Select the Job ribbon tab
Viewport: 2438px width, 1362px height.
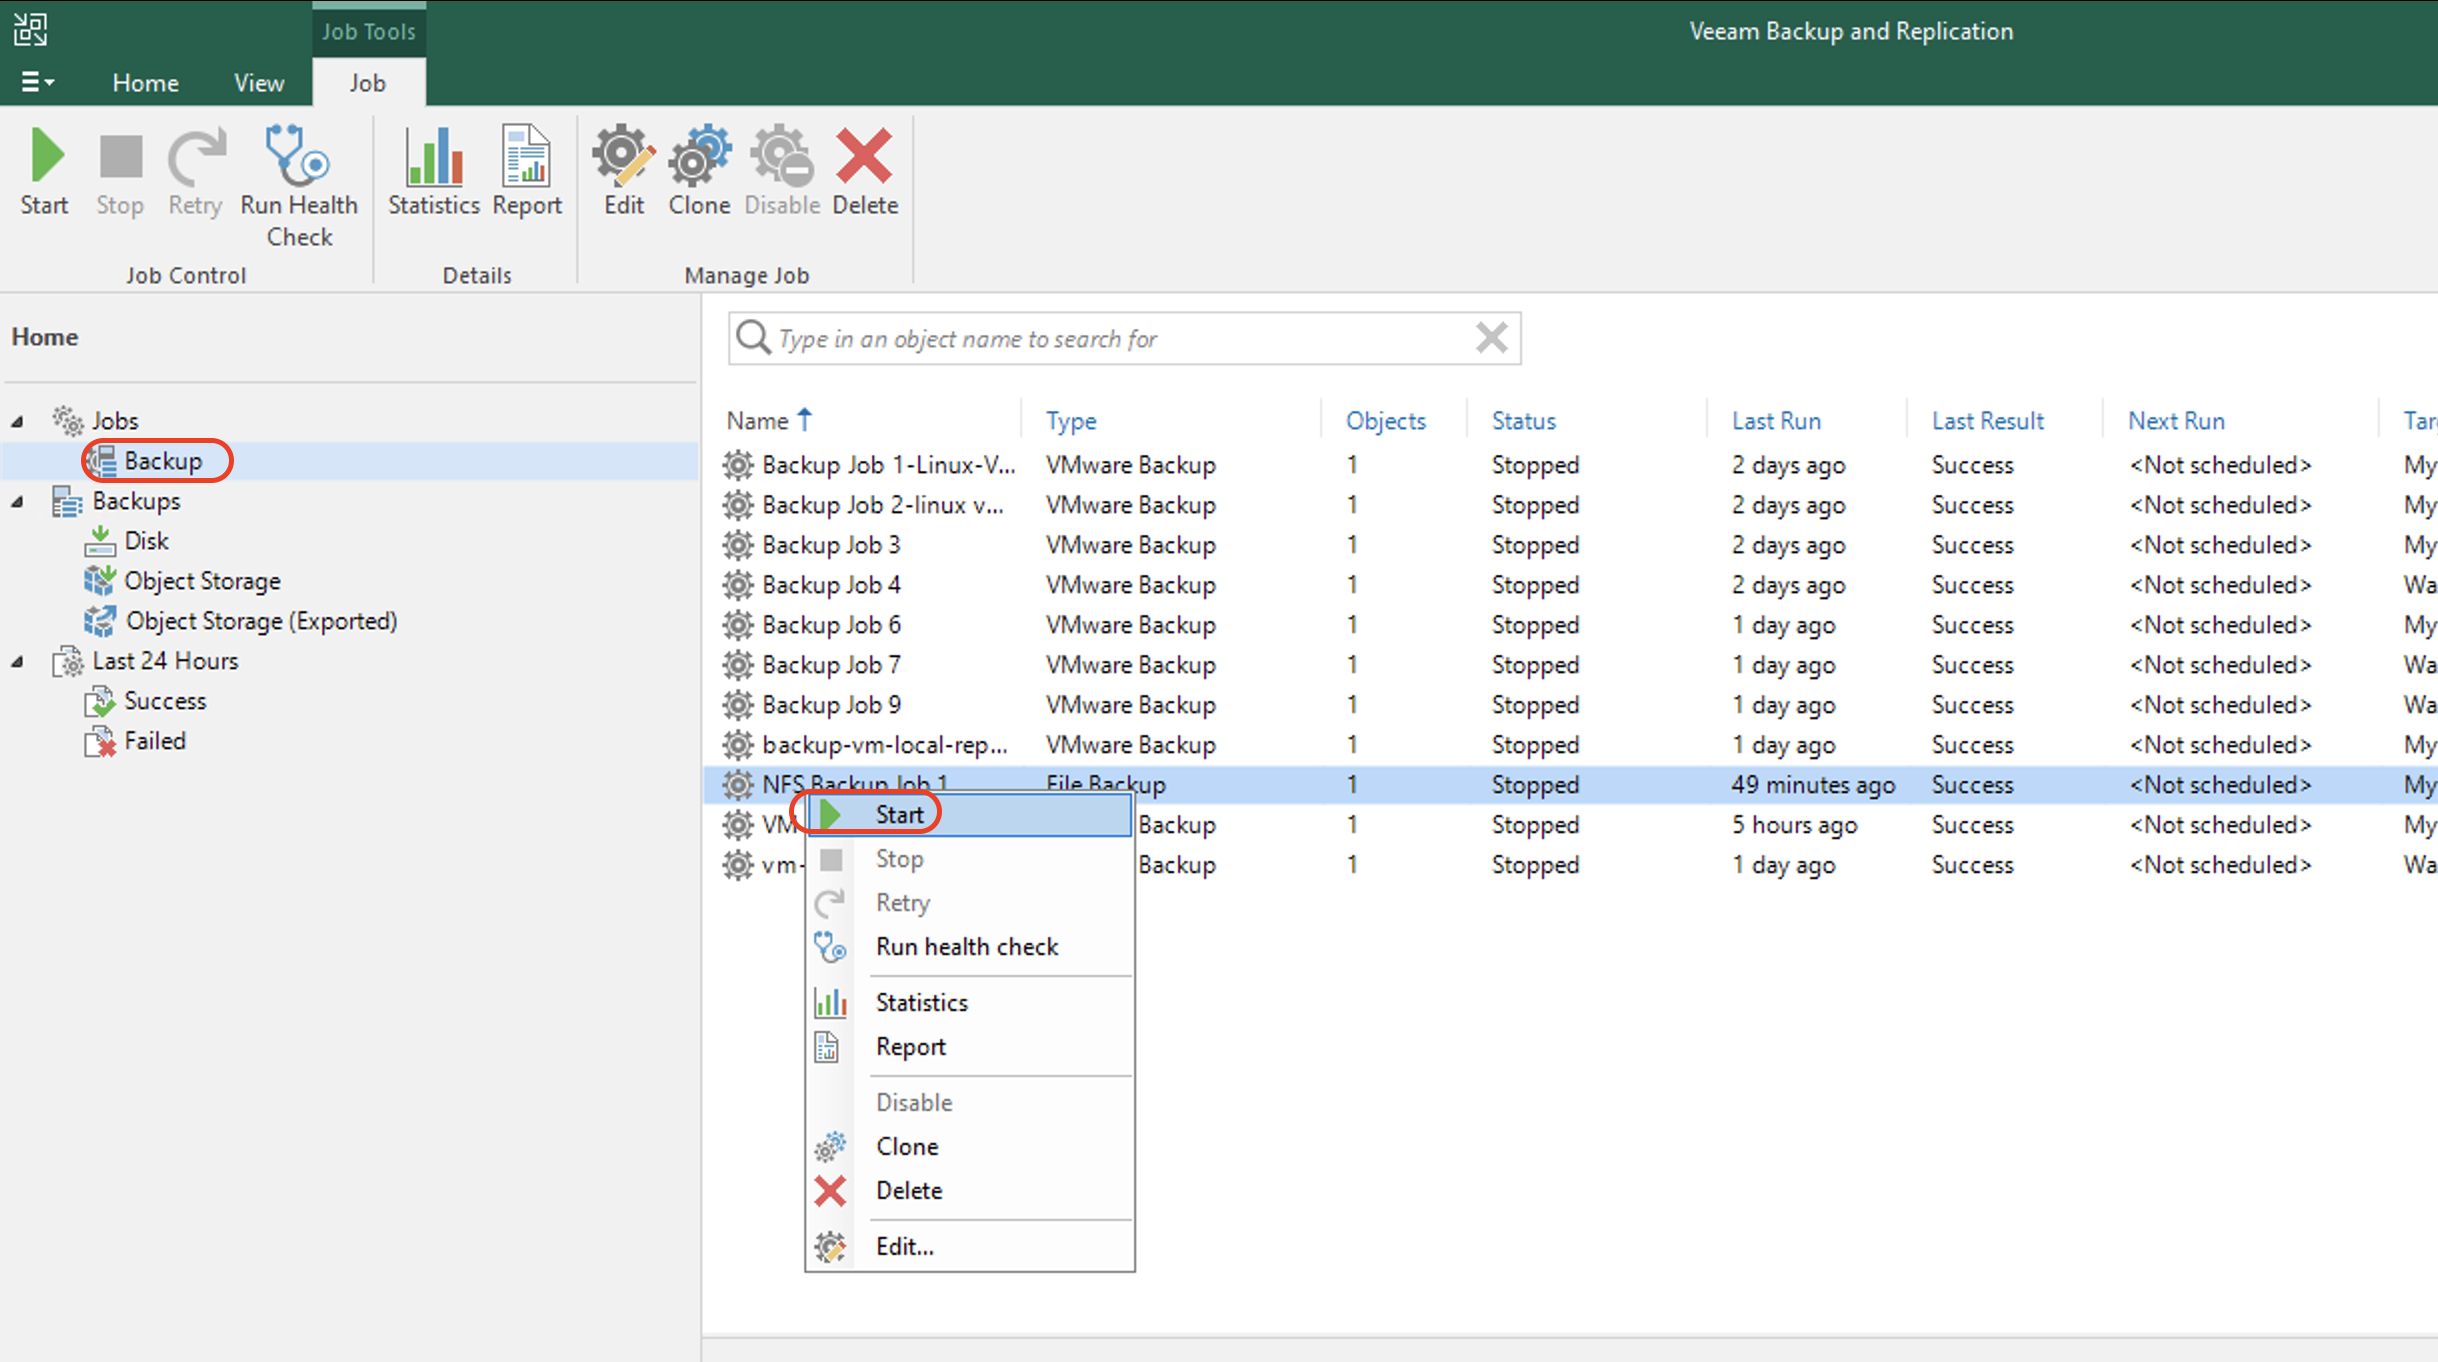click(x=367, y=83)
